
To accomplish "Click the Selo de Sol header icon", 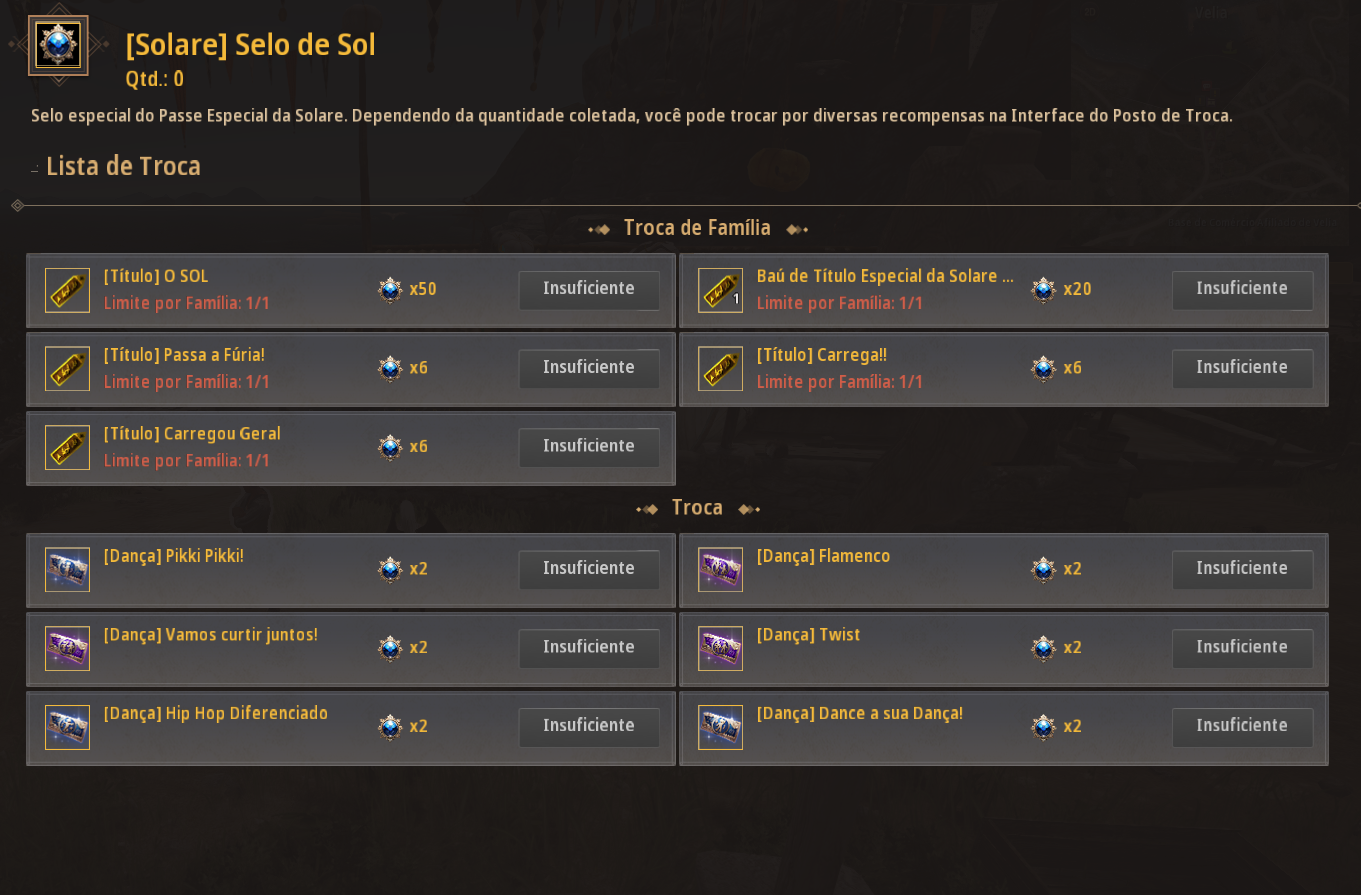I will point(58,45).
